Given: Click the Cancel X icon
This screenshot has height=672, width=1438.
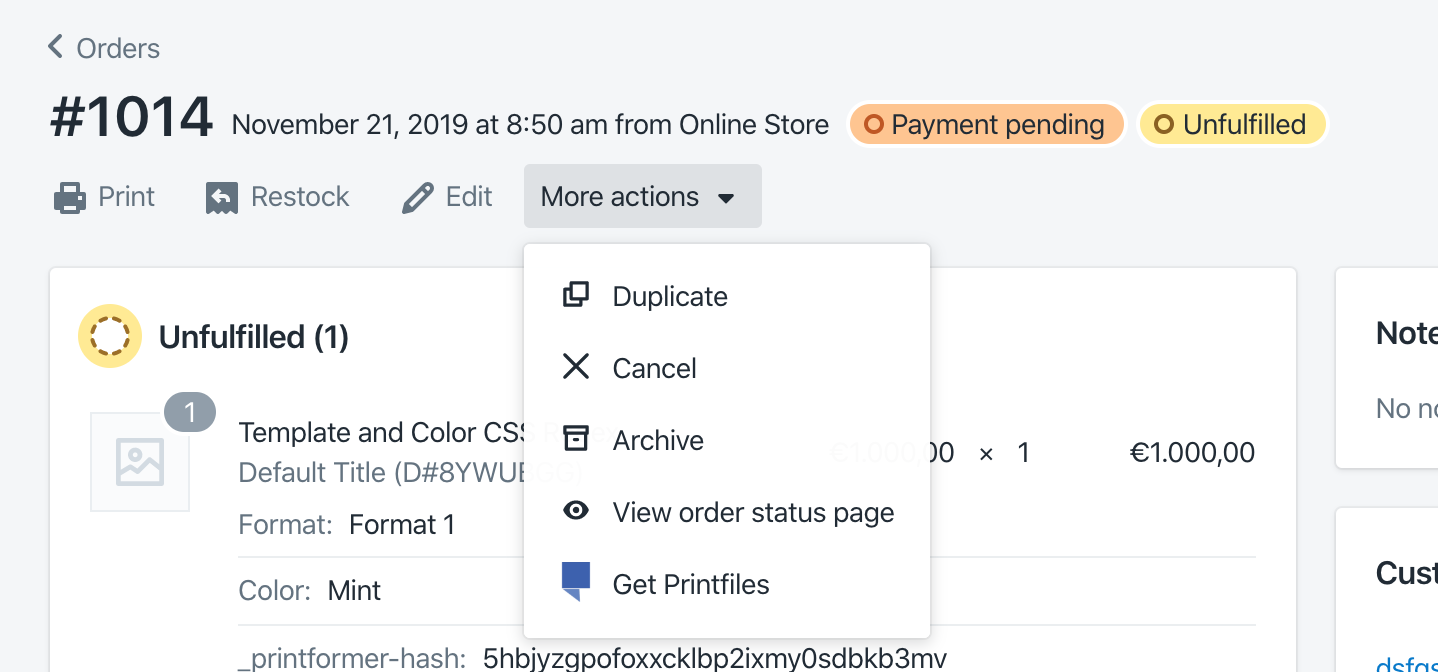Looking at the screenshot, I should tap(576, 367).
